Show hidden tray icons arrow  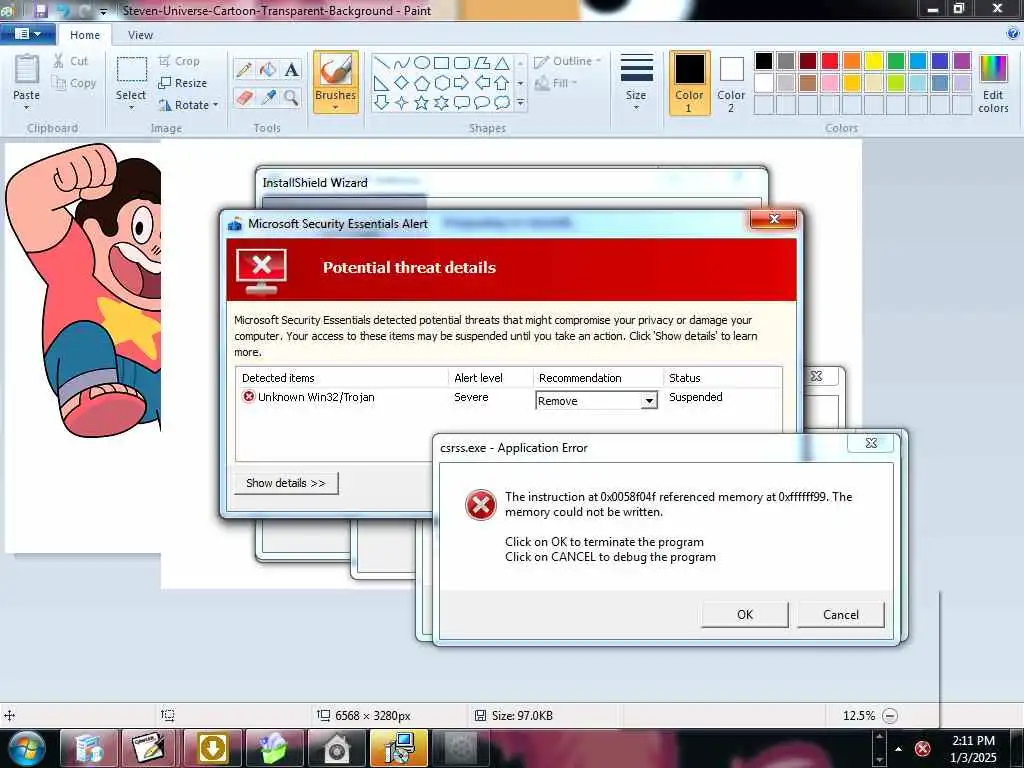(899, 748)
